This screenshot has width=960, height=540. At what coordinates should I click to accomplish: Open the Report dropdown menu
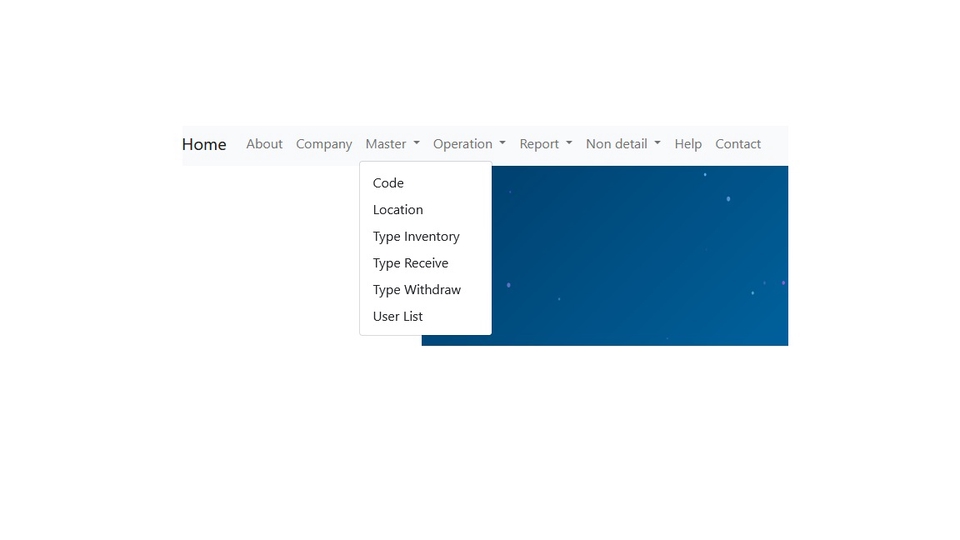[x=545, y=144]
